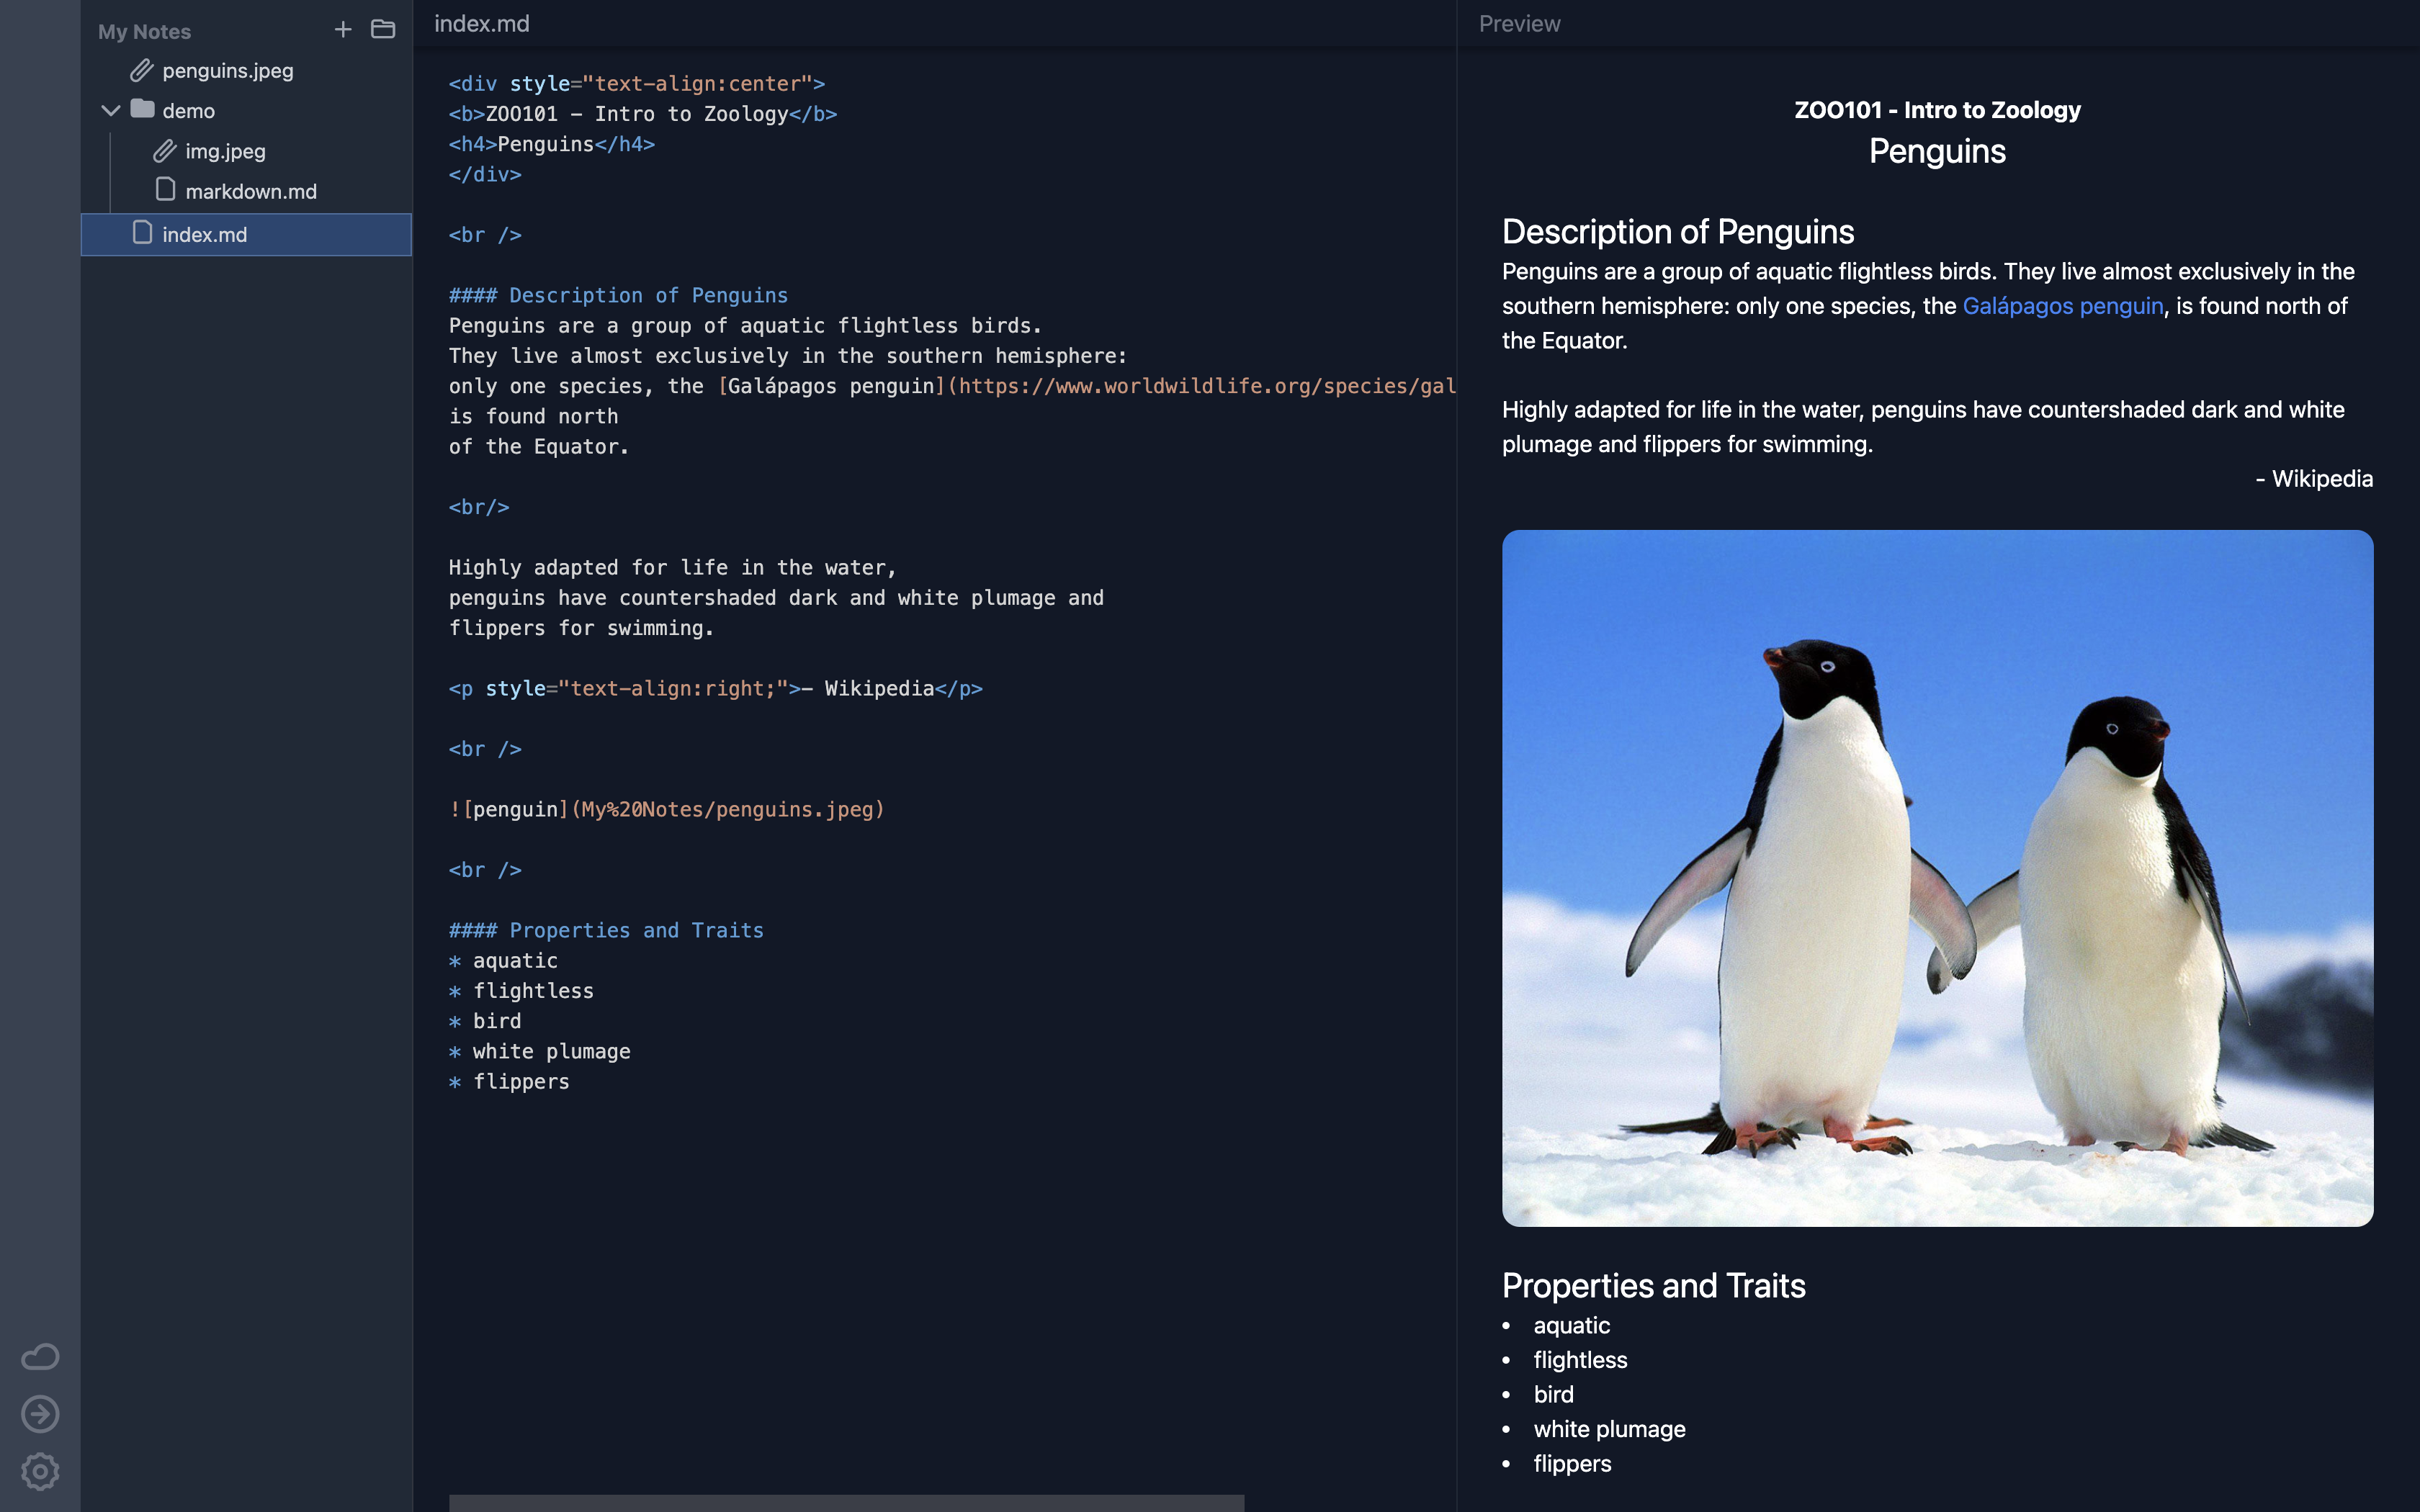Click the Preview pane header

click(x=1518, y=24)
